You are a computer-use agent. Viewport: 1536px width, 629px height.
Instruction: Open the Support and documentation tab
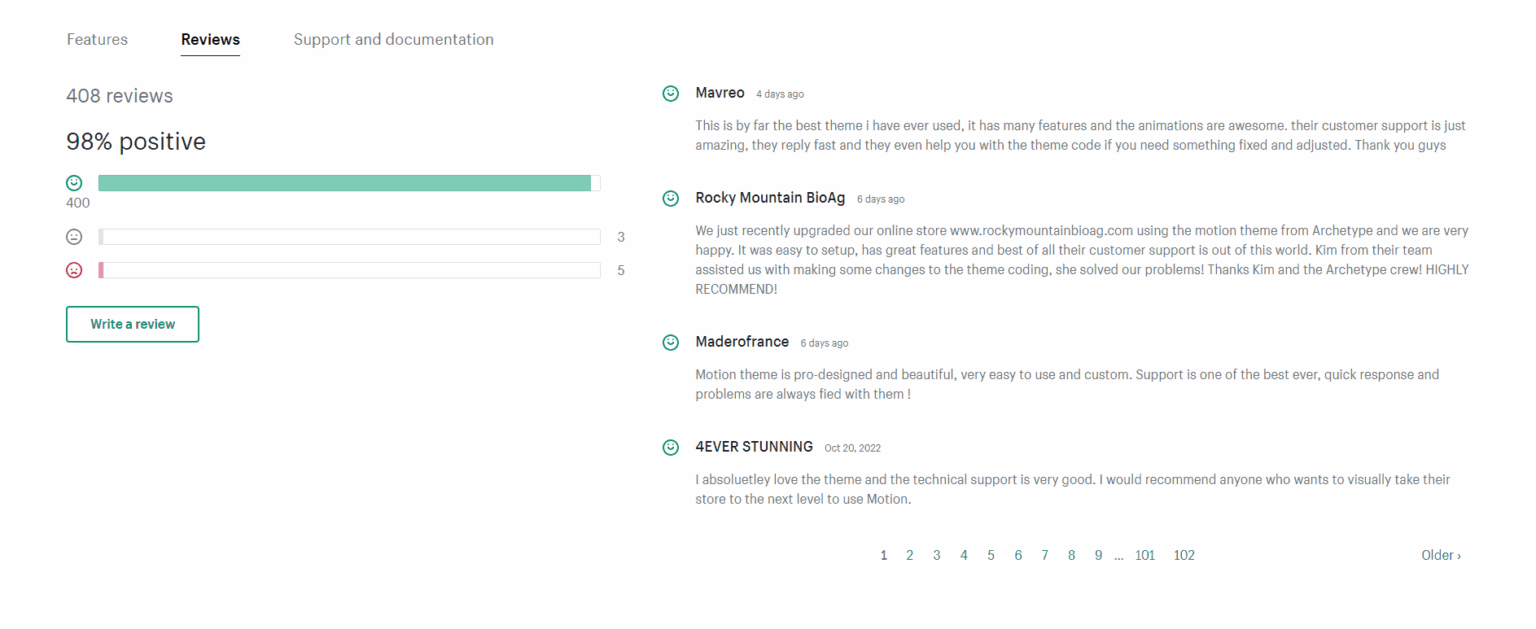click(x=393, y=39)
